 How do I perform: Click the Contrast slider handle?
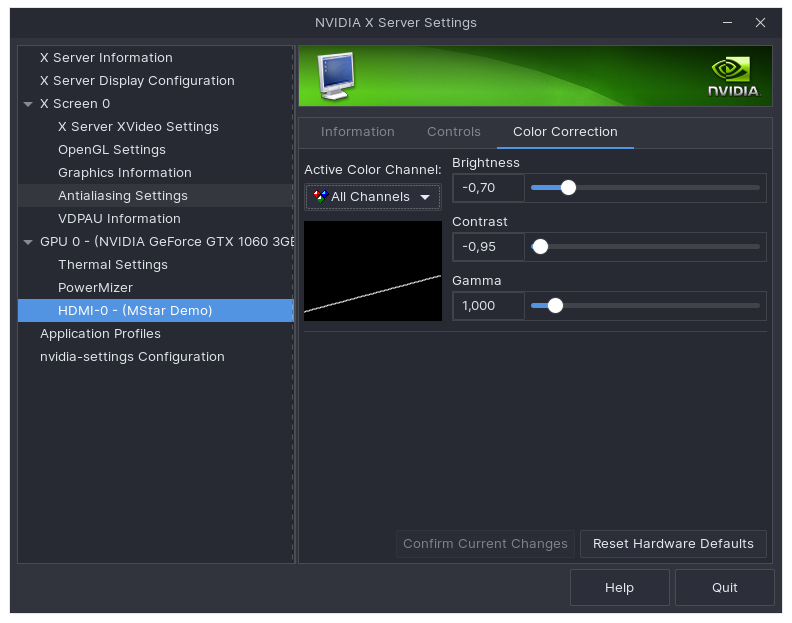click(540, 246)
